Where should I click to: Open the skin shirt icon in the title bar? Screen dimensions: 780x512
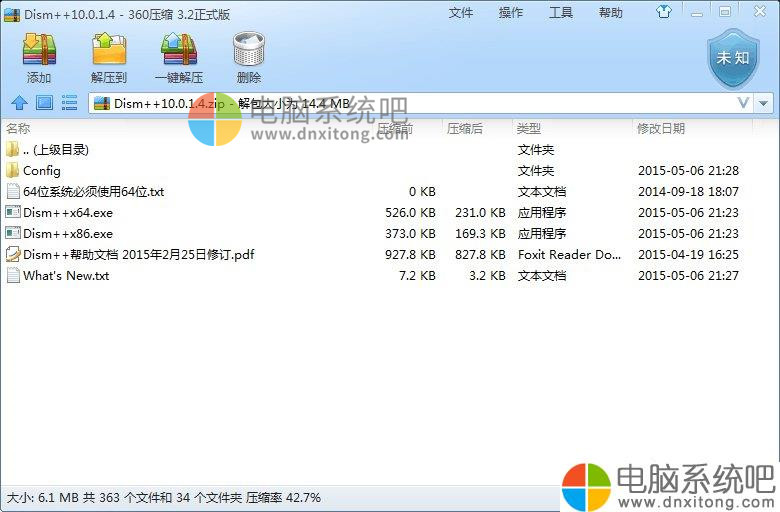664,11
